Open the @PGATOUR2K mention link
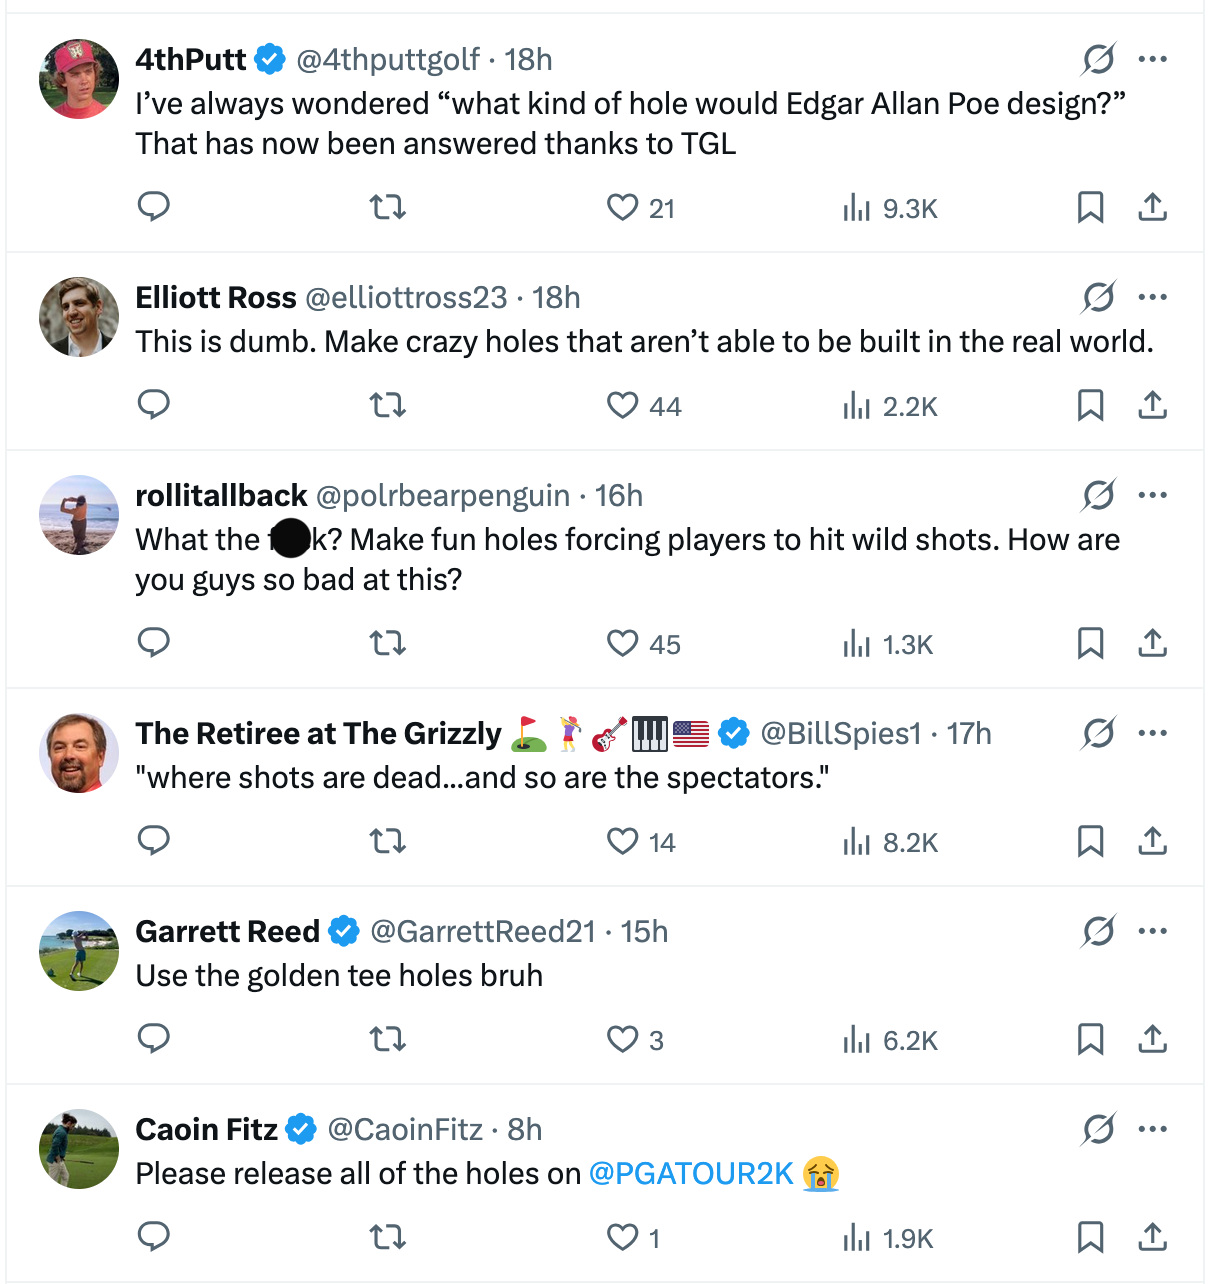 click(691, 1173)
